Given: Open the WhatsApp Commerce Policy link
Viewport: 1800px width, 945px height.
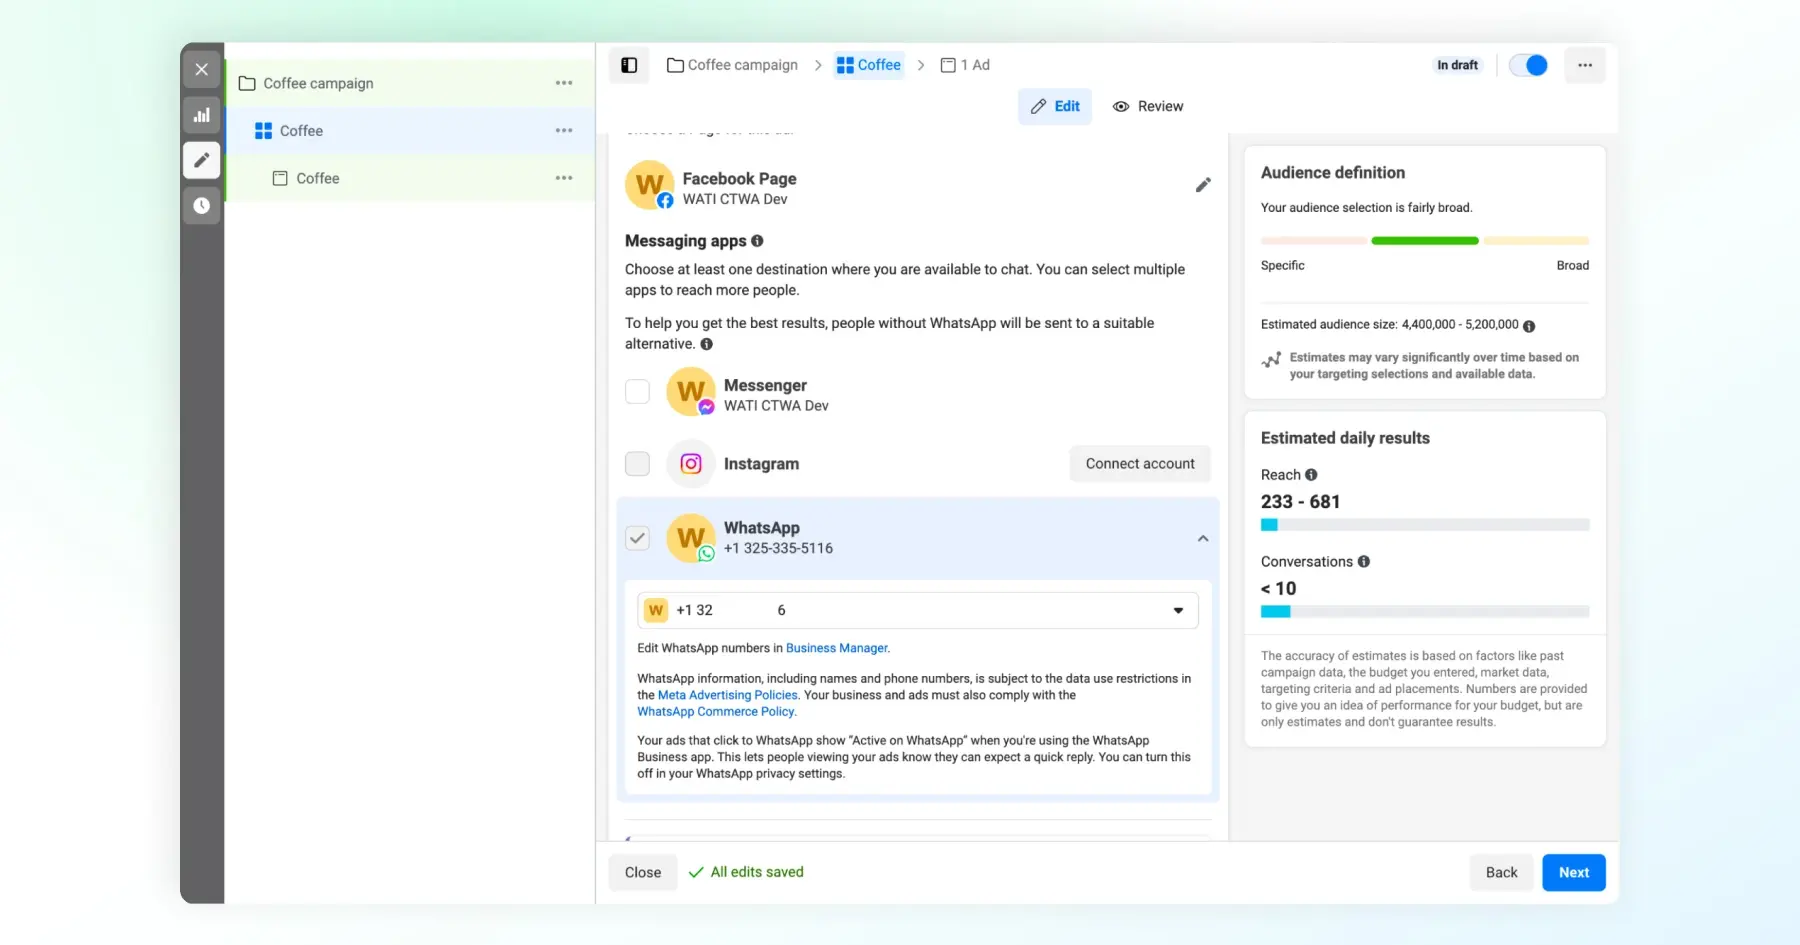Looking at the screenshot, I should [716, 712].
